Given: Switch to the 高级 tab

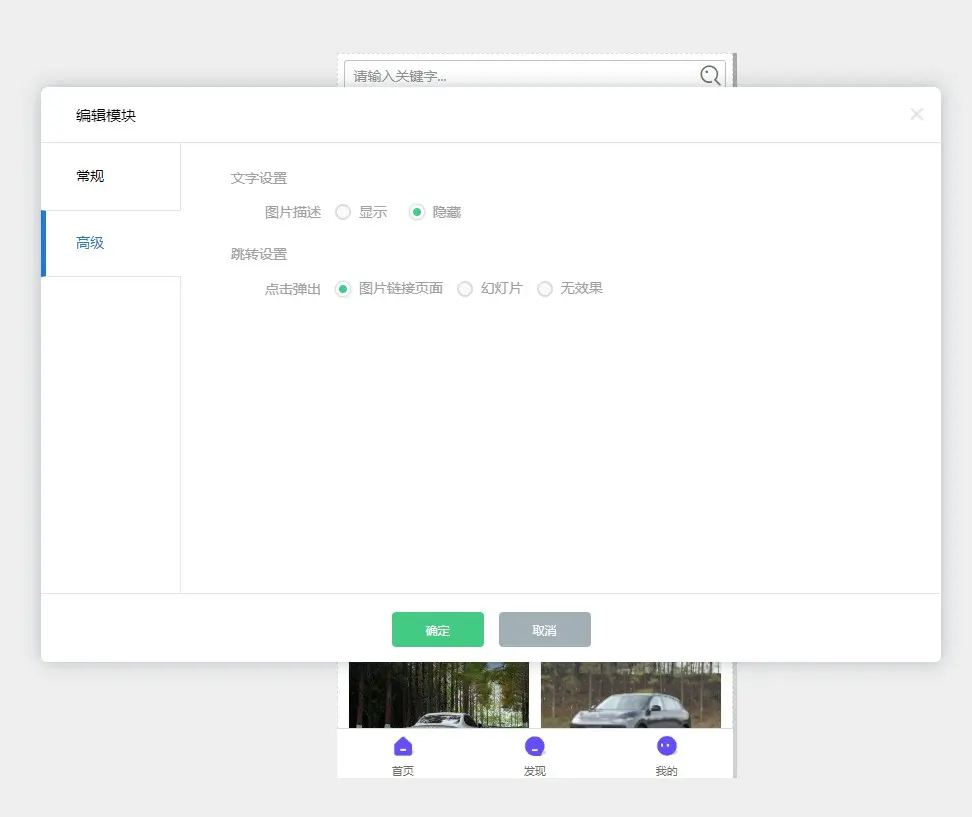Looking at the screenshot, I should click(x=110, y=243).
